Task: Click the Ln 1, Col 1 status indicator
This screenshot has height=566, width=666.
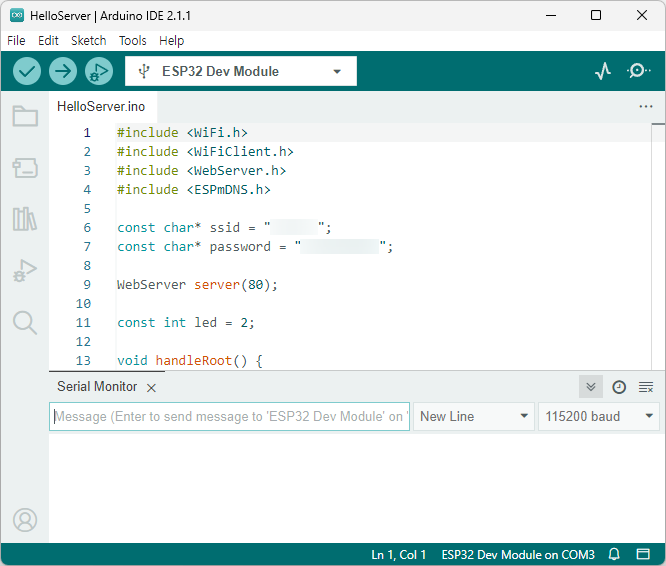Action: point(398,555)
